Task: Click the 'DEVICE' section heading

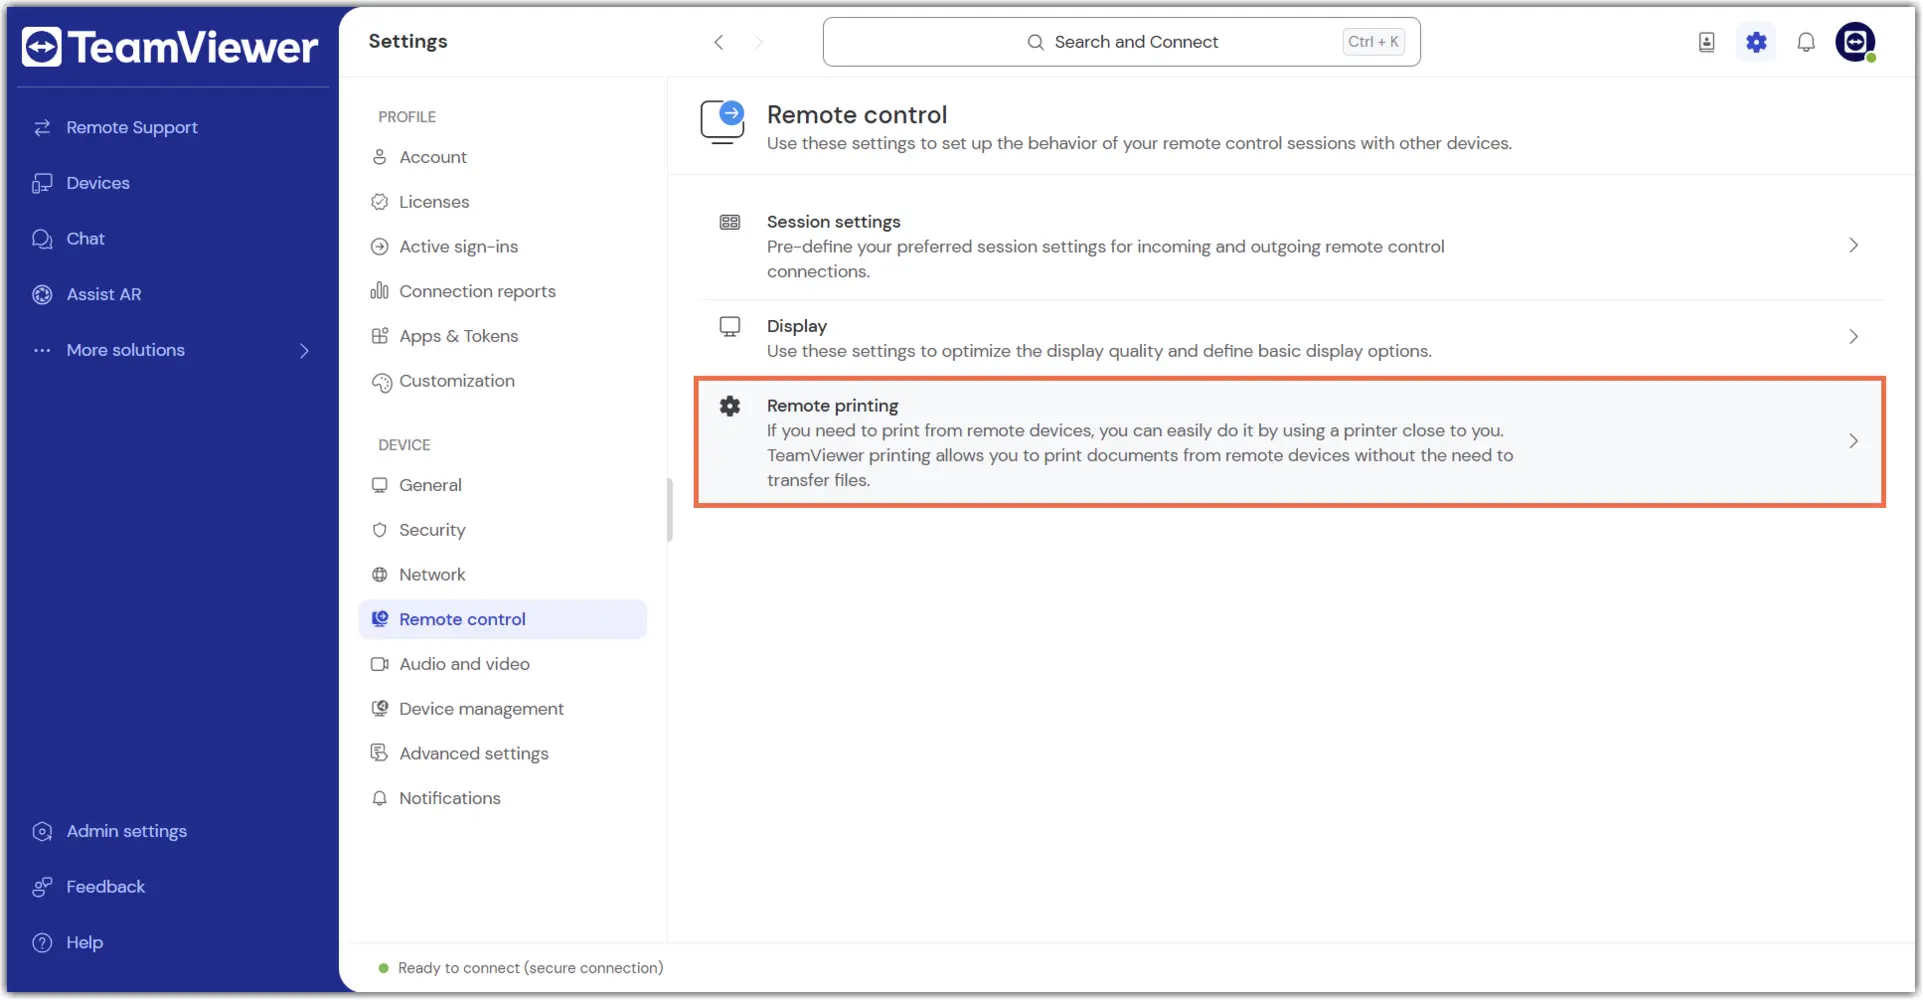Action: 404,445
